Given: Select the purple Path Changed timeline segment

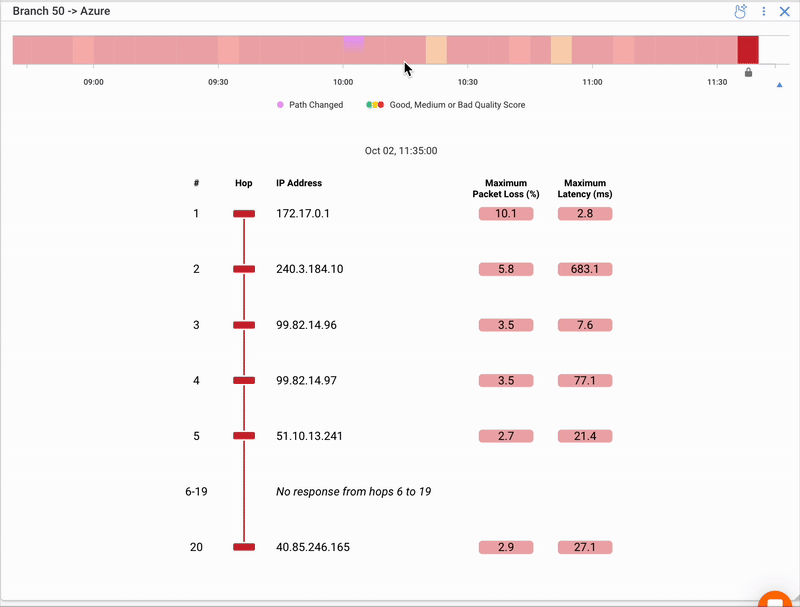Looking at the screenshot, I should 353,44.
